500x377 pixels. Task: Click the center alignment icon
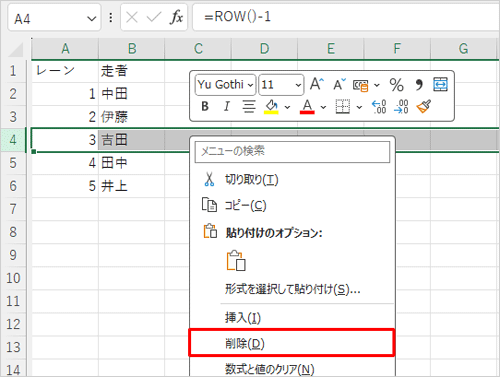click(x=249, y=107)
